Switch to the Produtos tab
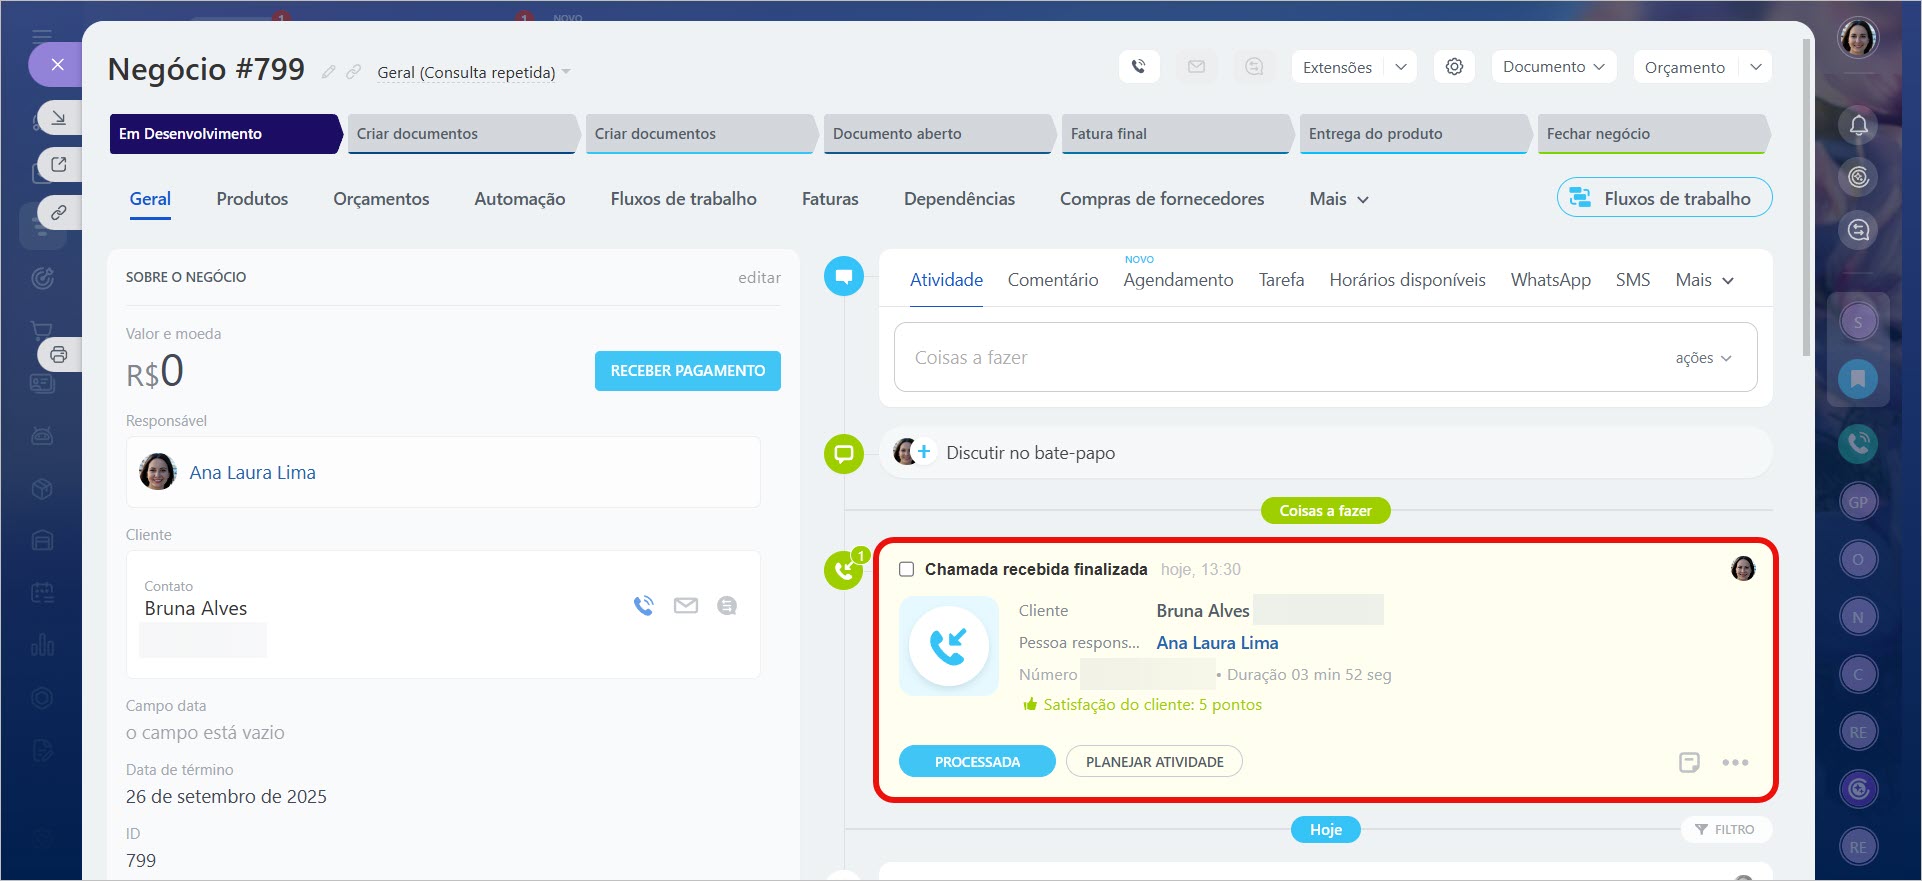 [x=252, y=199]
